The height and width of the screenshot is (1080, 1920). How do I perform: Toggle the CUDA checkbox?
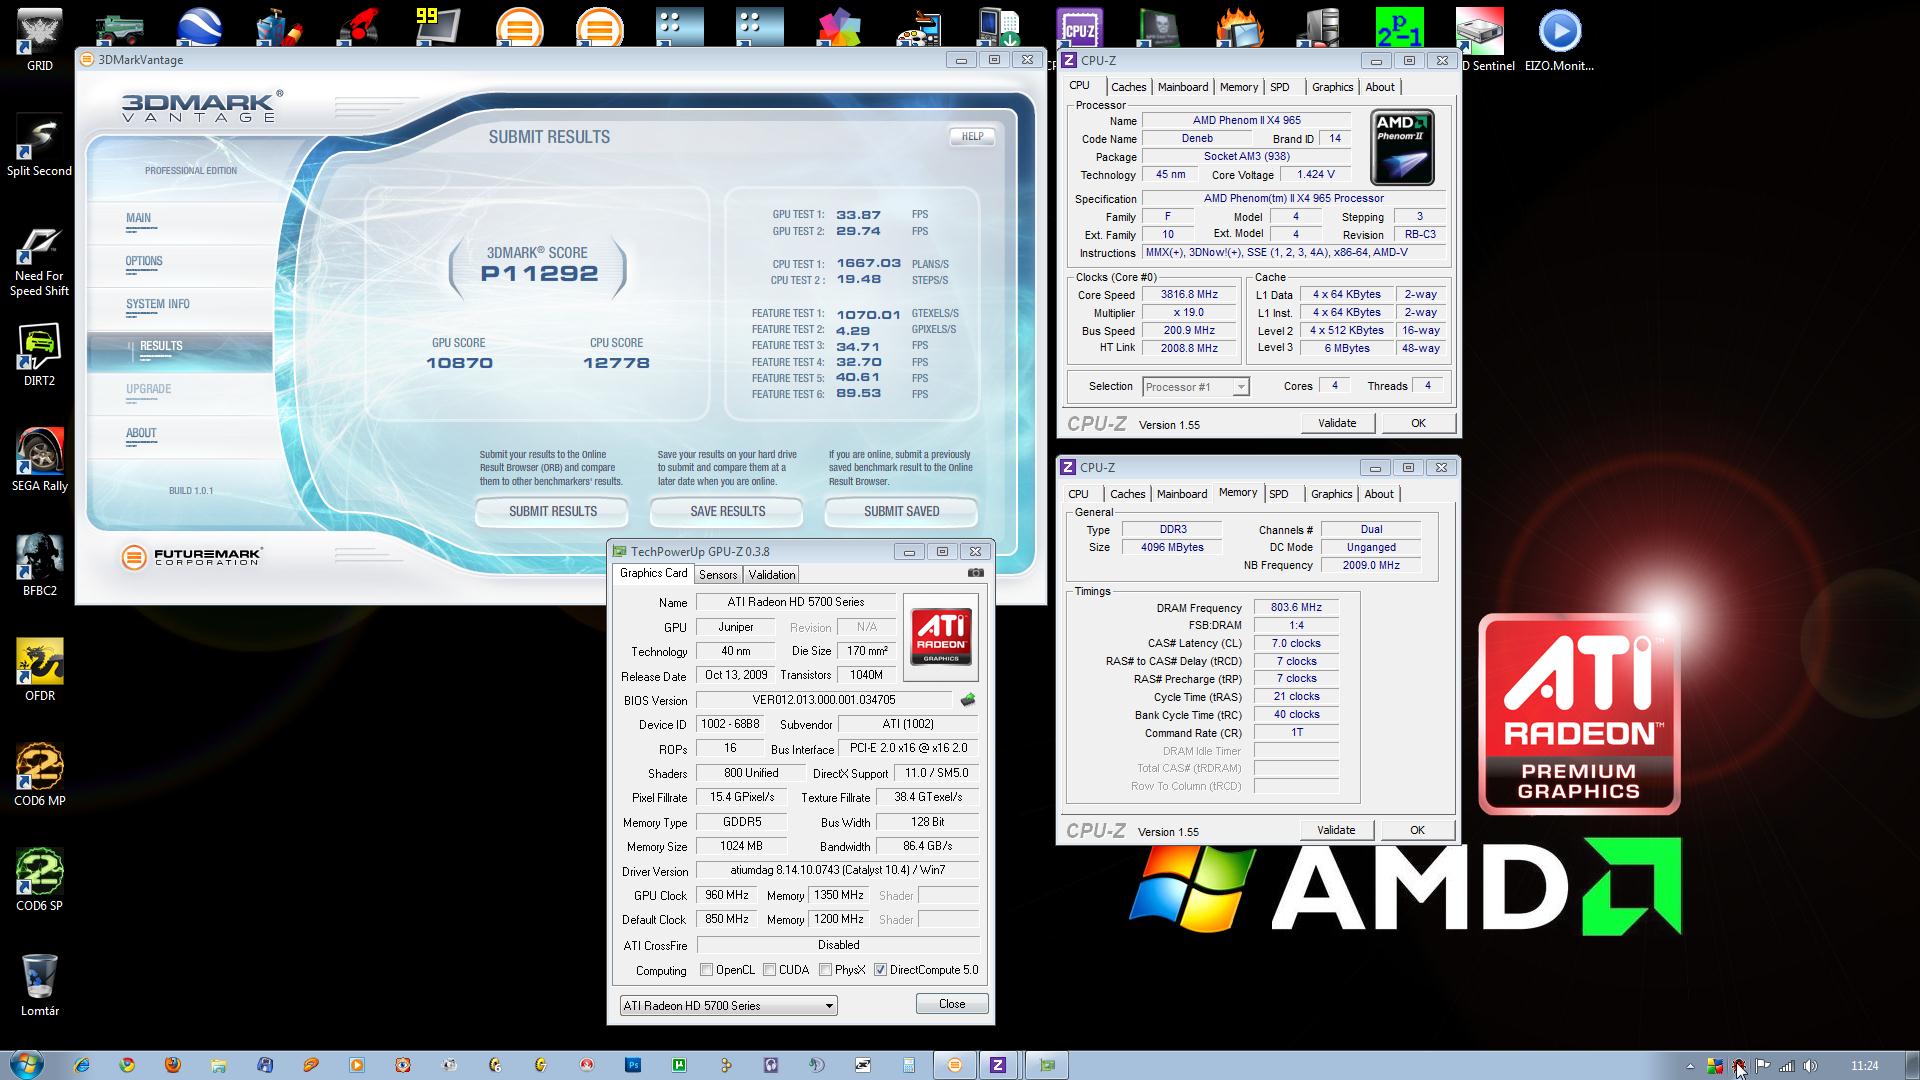point(770,970)
